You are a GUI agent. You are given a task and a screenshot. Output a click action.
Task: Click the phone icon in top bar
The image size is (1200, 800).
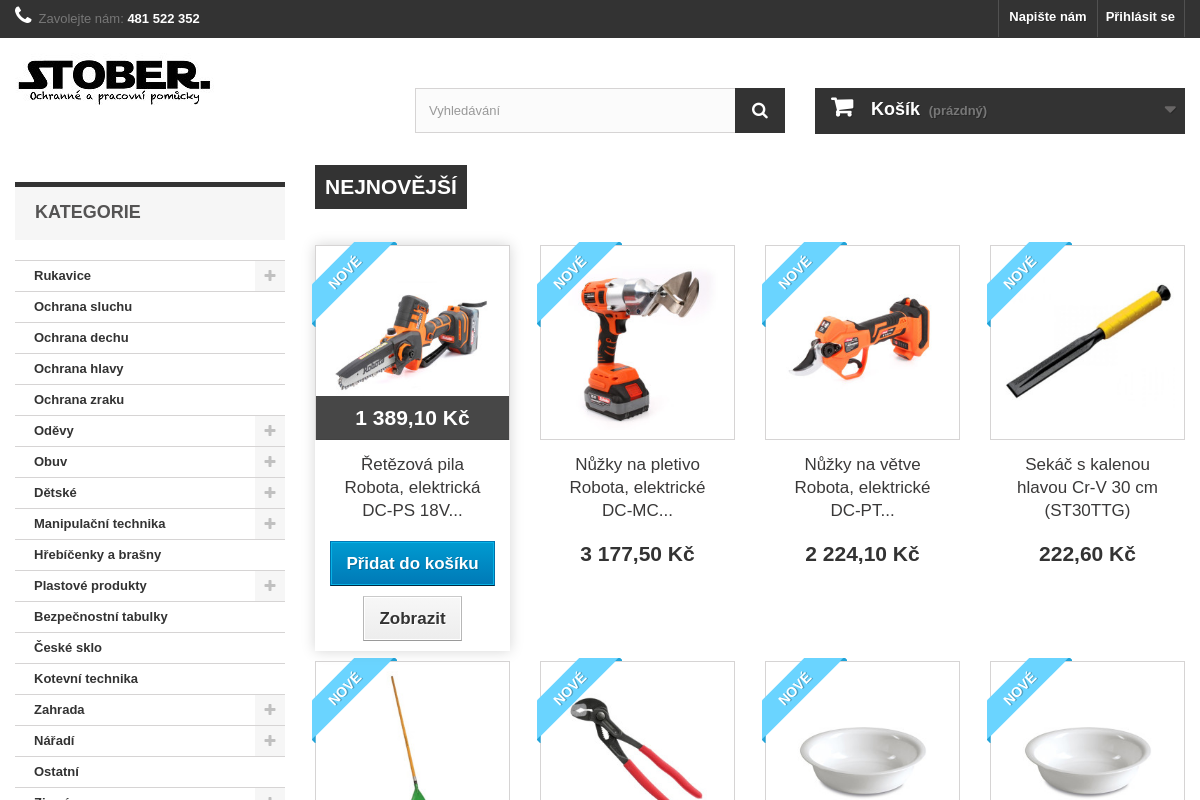[x=23, y=15]
